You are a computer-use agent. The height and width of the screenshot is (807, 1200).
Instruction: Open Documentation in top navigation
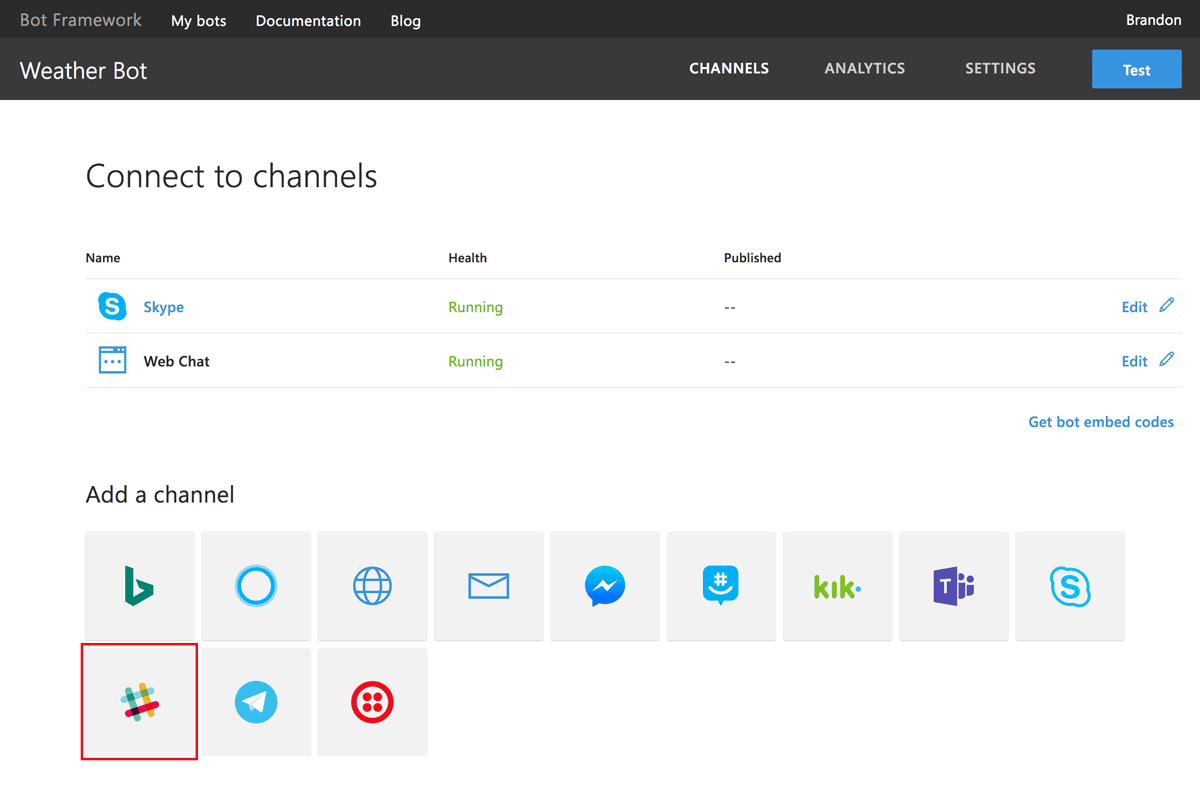(x=308, y=21)
